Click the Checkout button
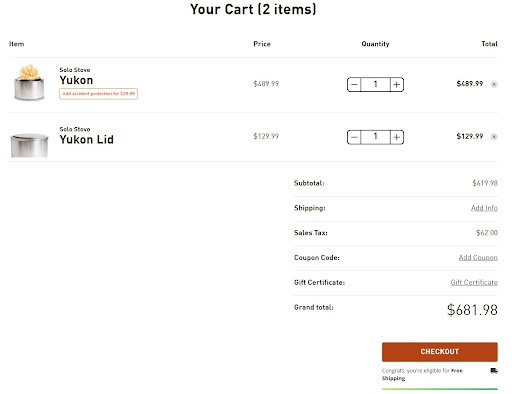 click(x=440, y=352)
